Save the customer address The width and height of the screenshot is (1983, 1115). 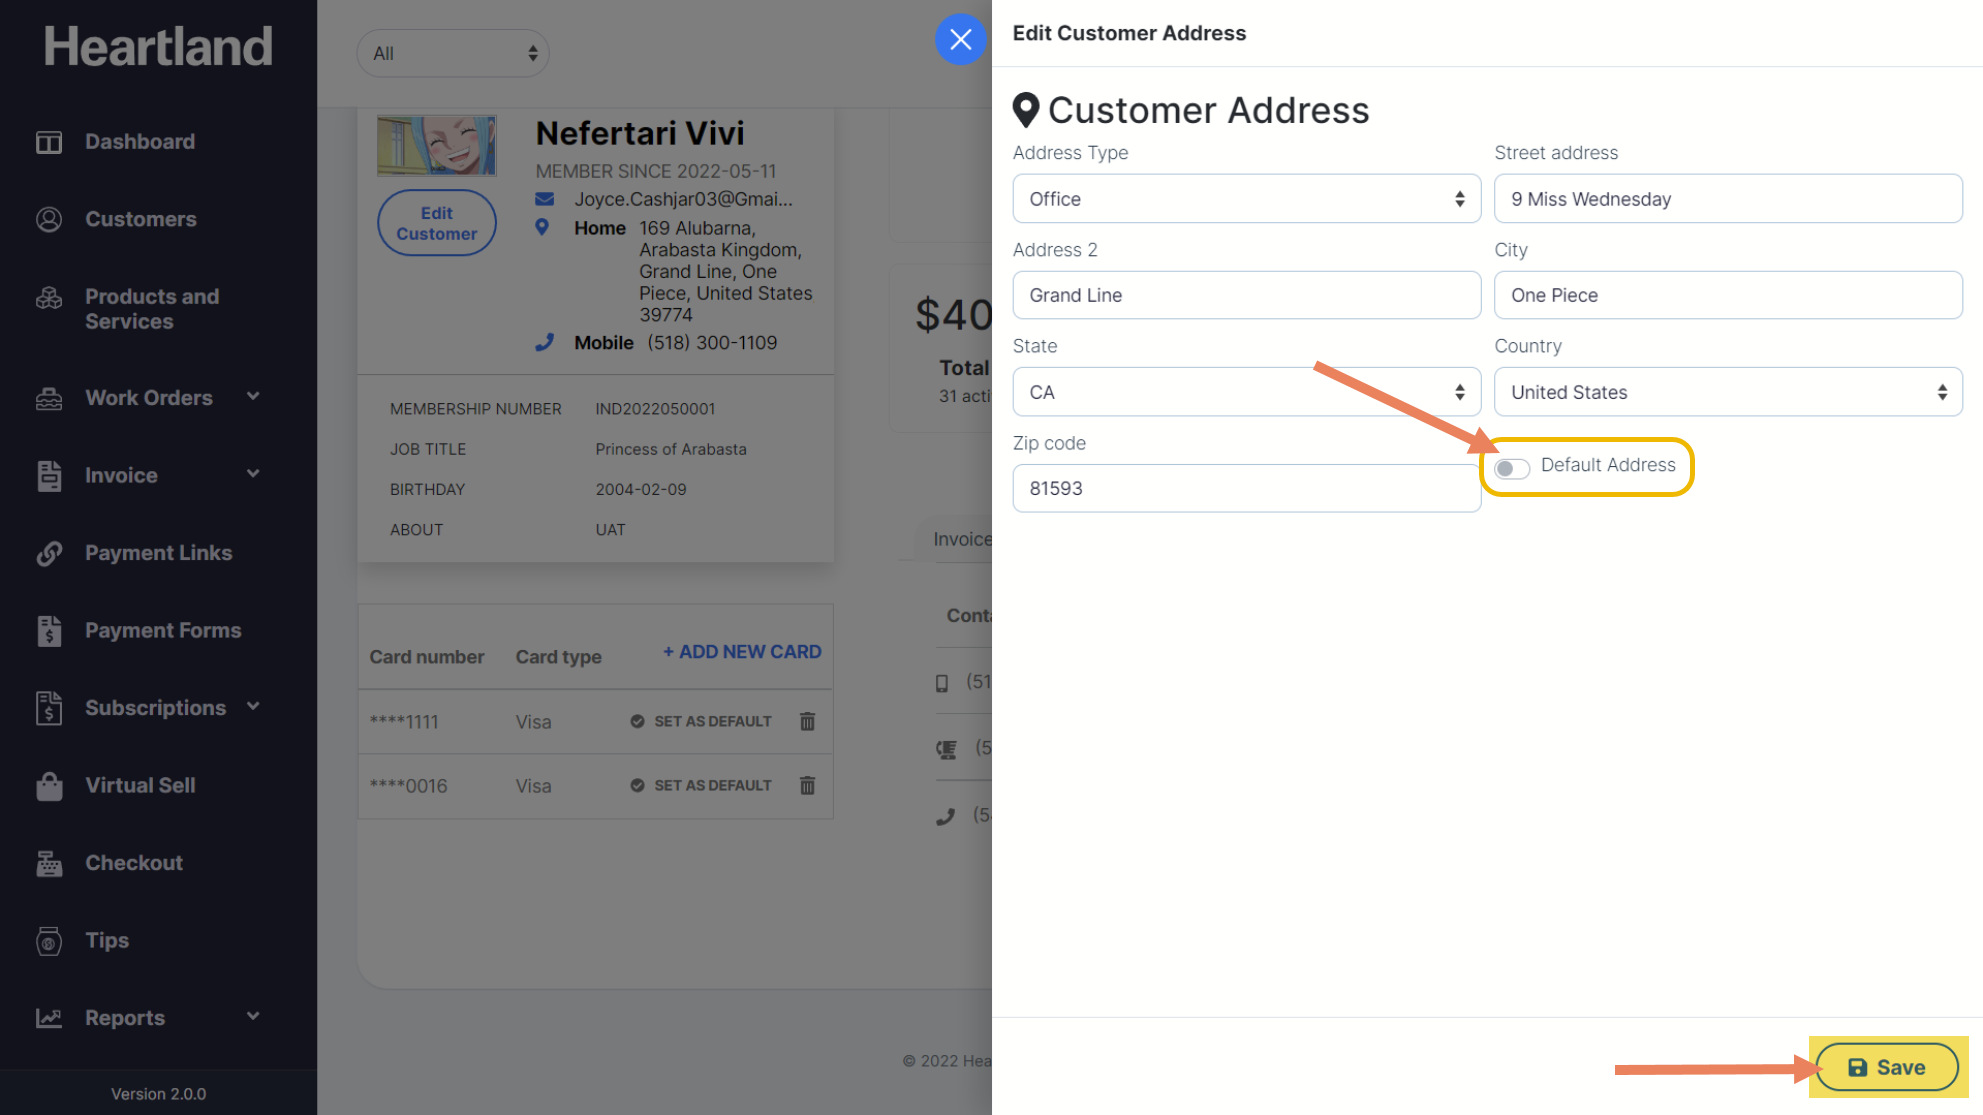[1886, 1067]
